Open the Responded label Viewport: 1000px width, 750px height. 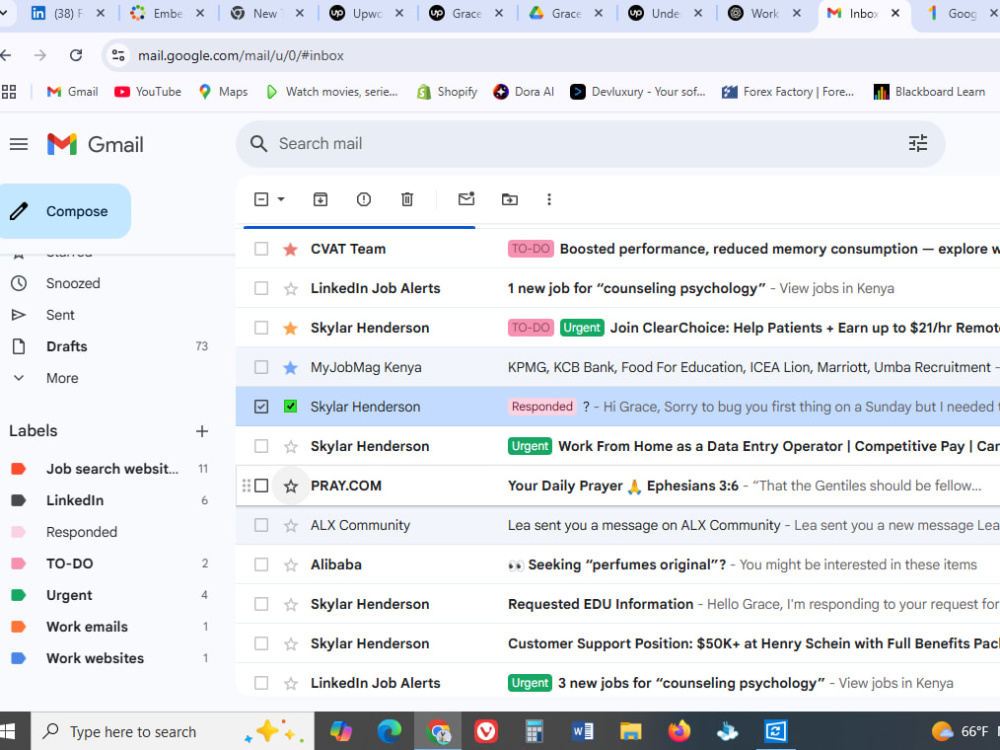81,532
